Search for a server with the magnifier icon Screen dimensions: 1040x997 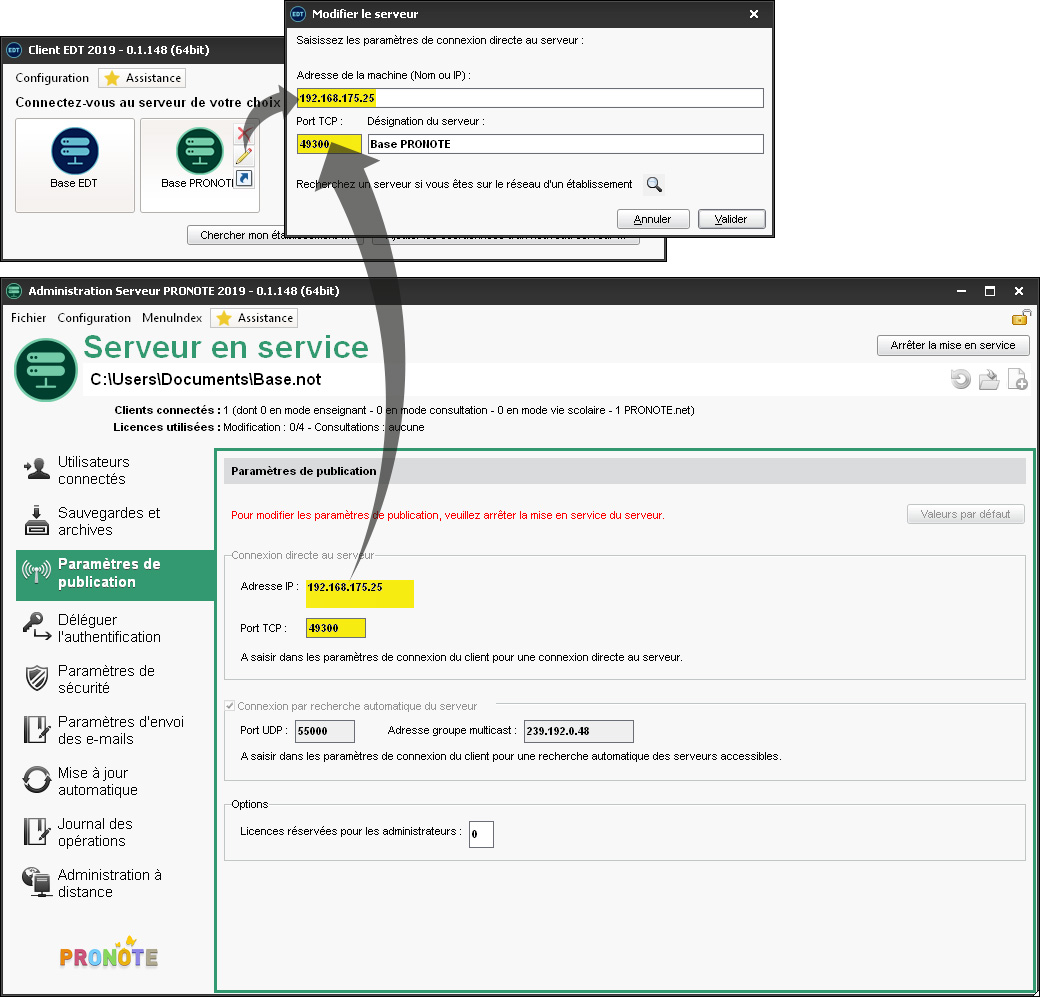[654, 184]
